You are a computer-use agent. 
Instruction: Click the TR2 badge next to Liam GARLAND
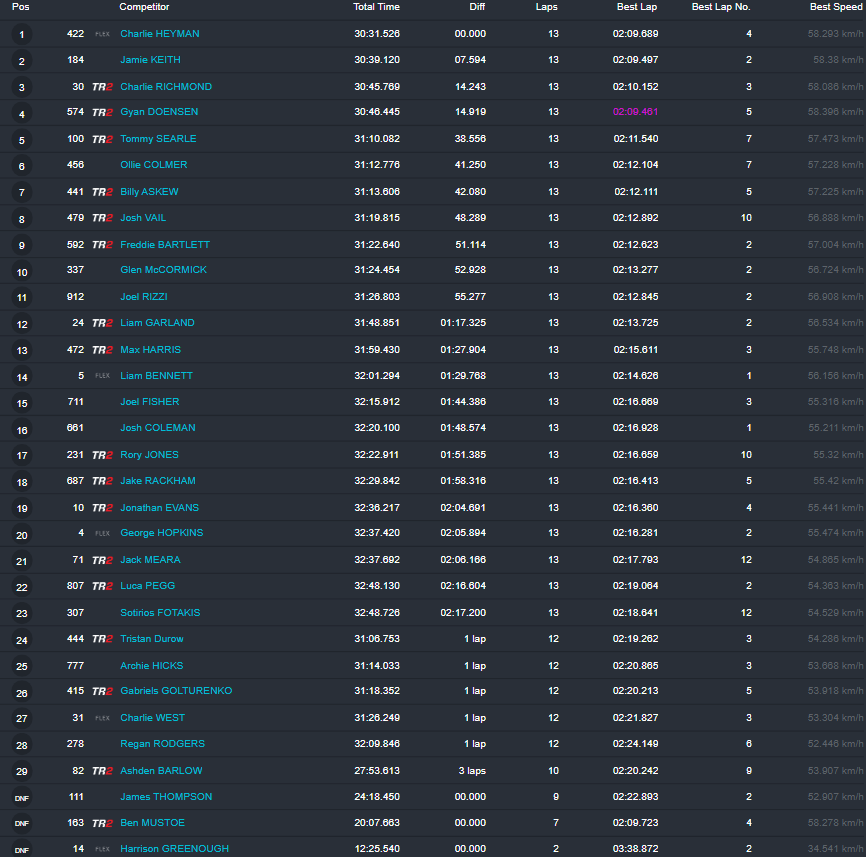(102, 323)
